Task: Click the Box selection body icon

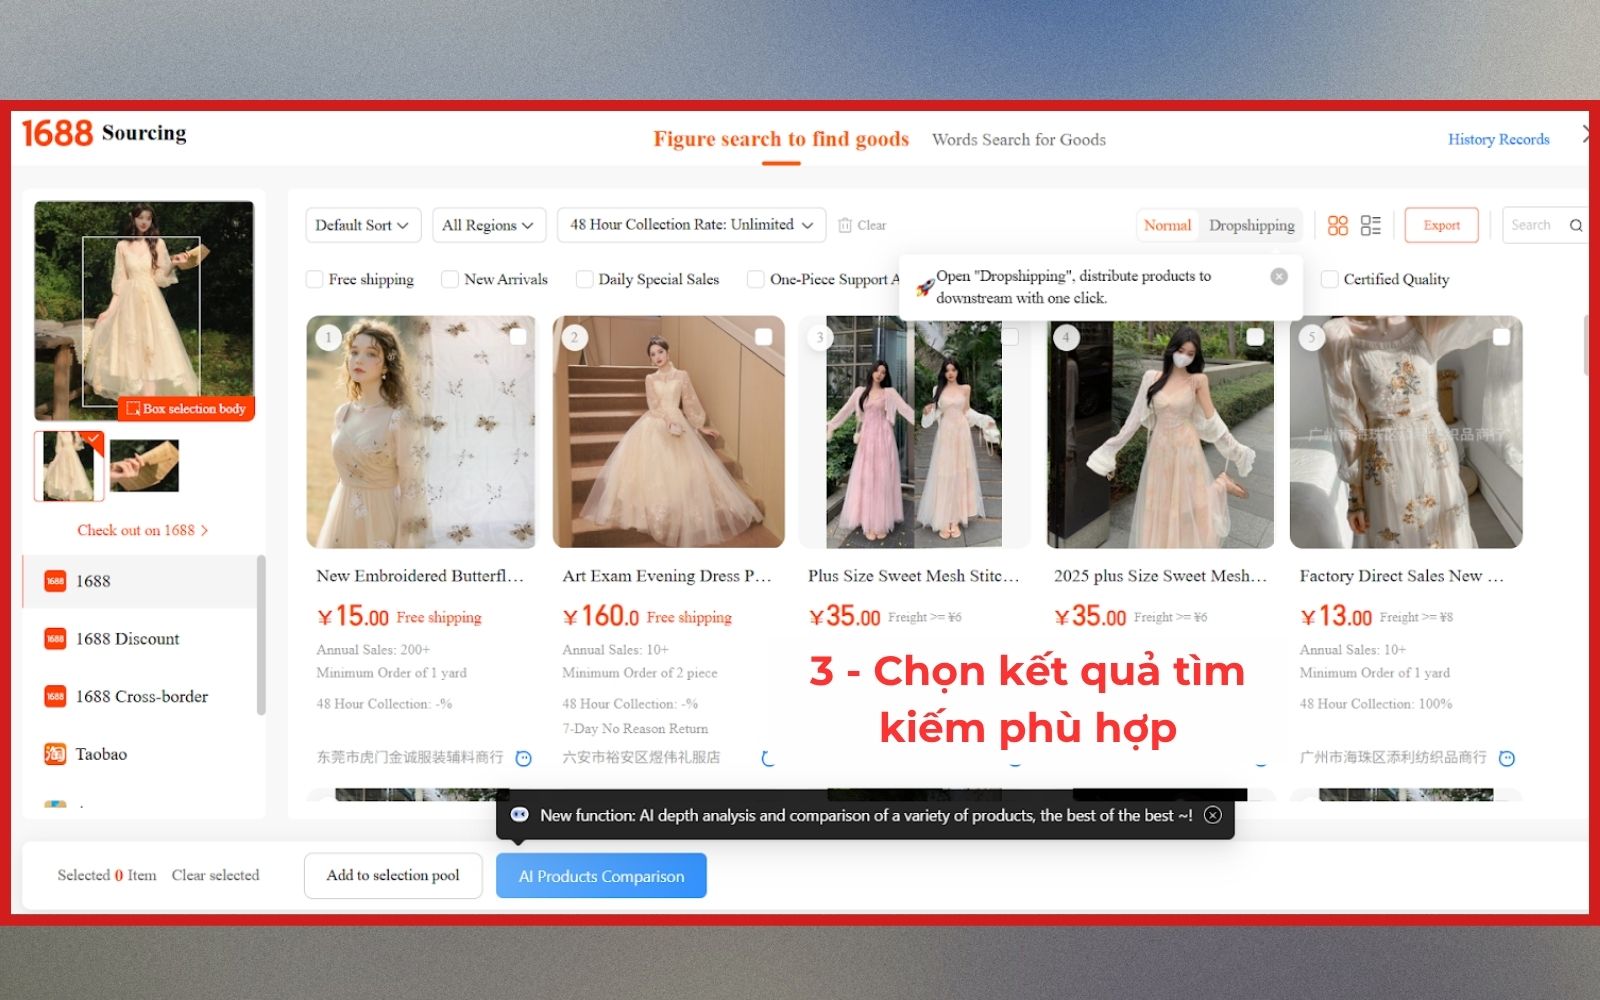Action: (132, 409)
